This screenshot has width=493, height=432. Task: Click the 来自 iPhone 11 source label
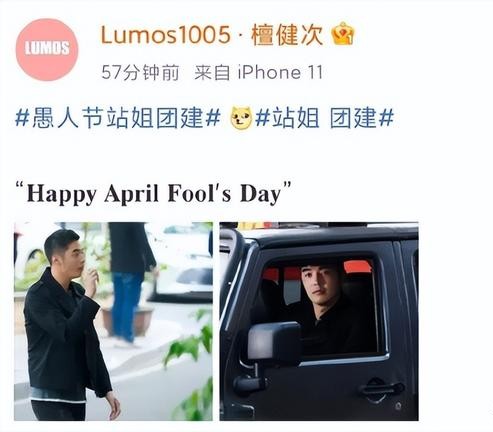pyautogui.click(x=259, y=72)
